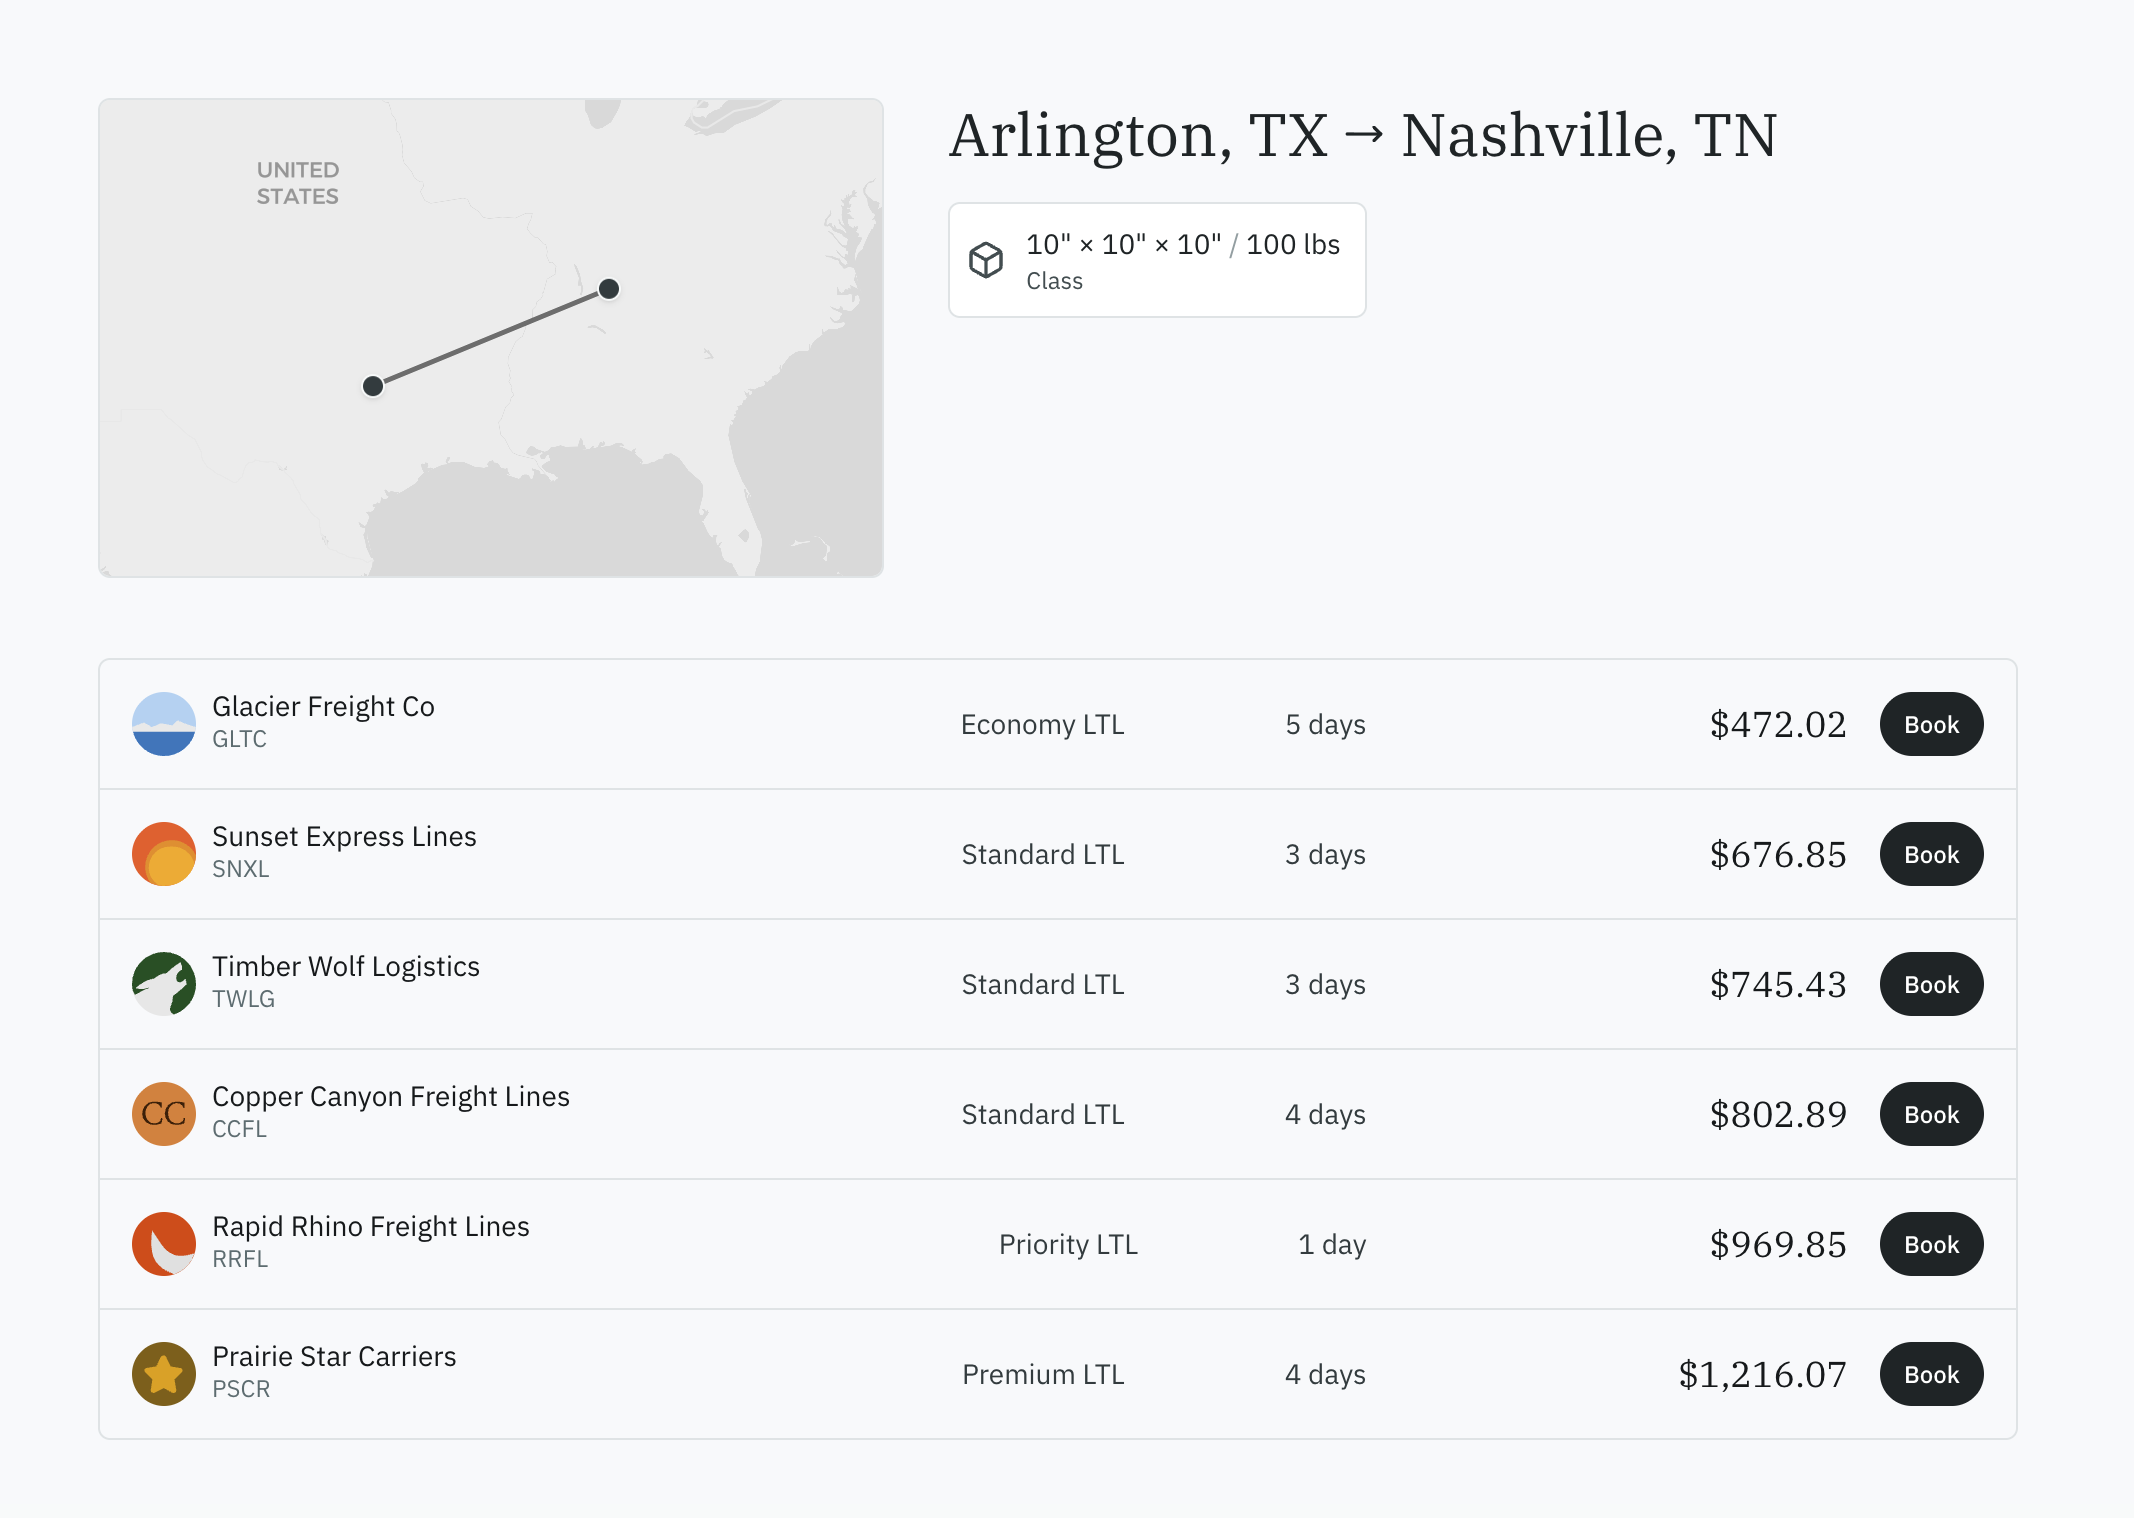This screenshot has height=1518, width=2134.
Task: Book the Sunset Express Lines quote
Action: (1930, 853)
